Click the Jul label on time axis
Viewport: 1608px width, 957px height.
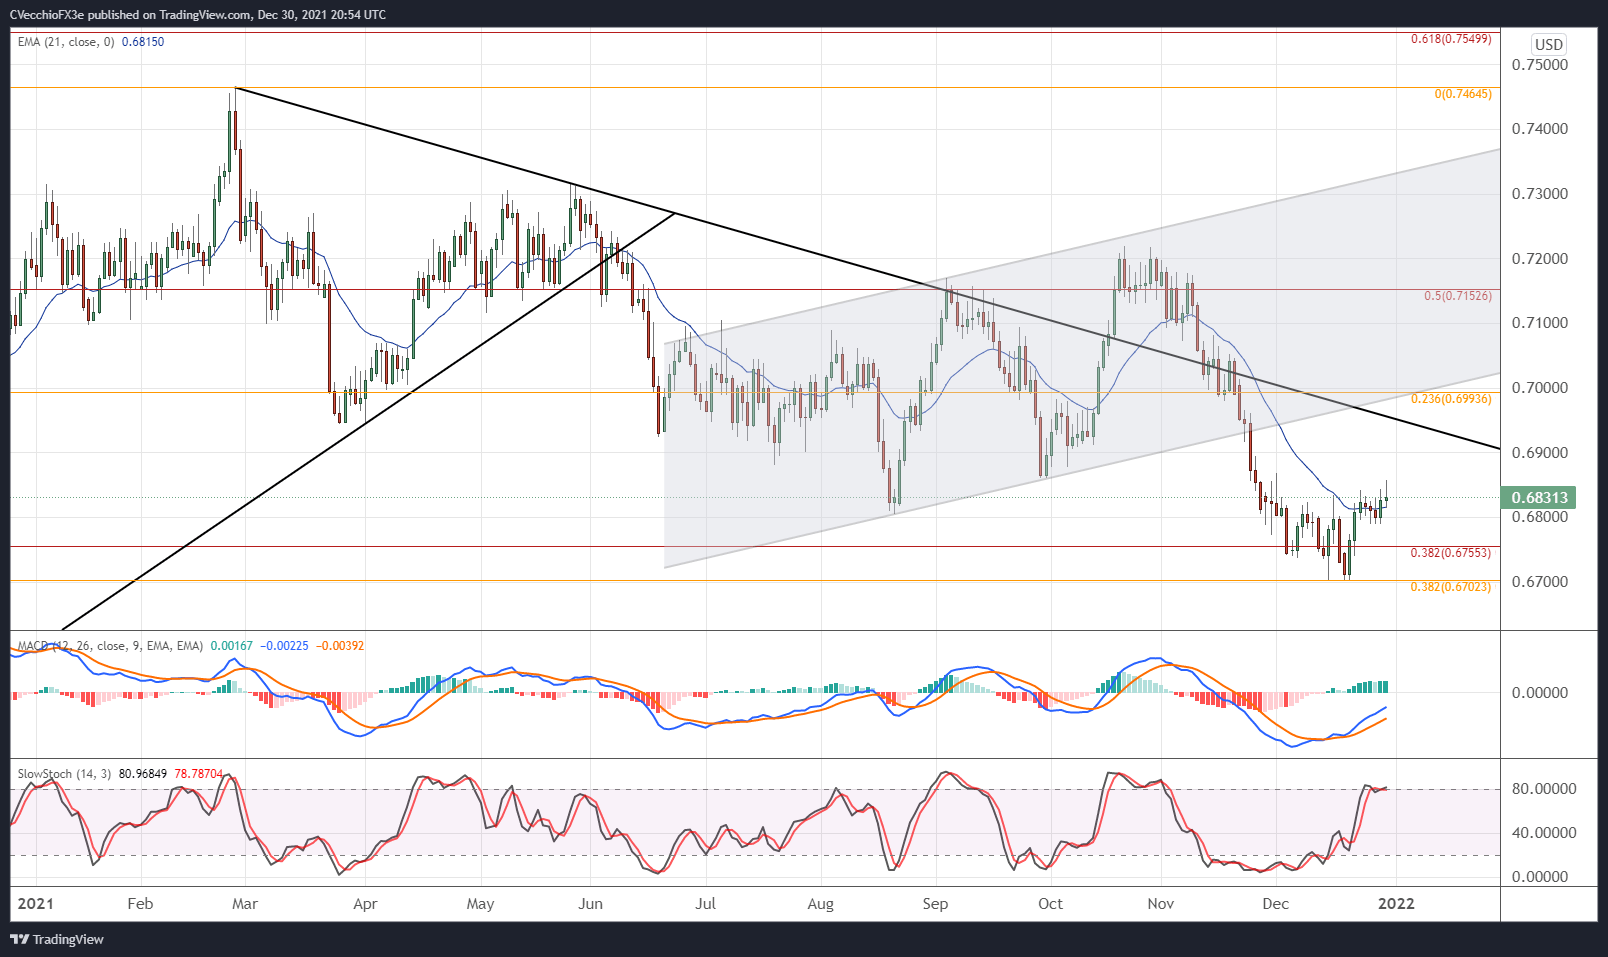click(706, 904)
